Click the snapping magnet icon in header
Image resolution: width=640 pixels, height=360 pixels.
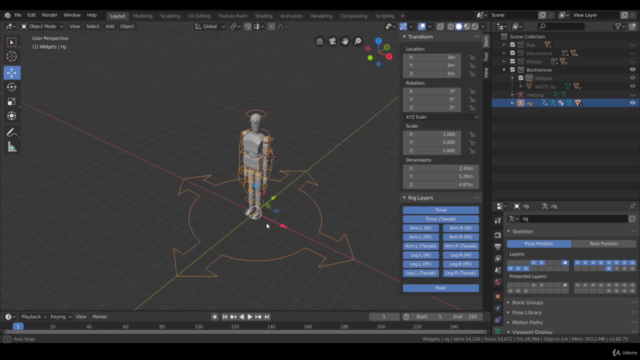[x=248, y=27]
